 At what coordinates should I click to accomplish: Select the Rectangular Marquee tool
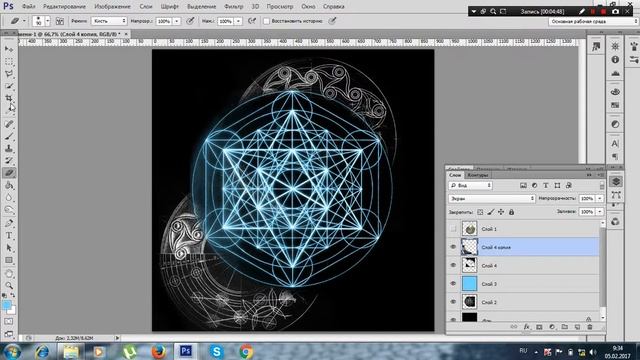coord(9,62)
